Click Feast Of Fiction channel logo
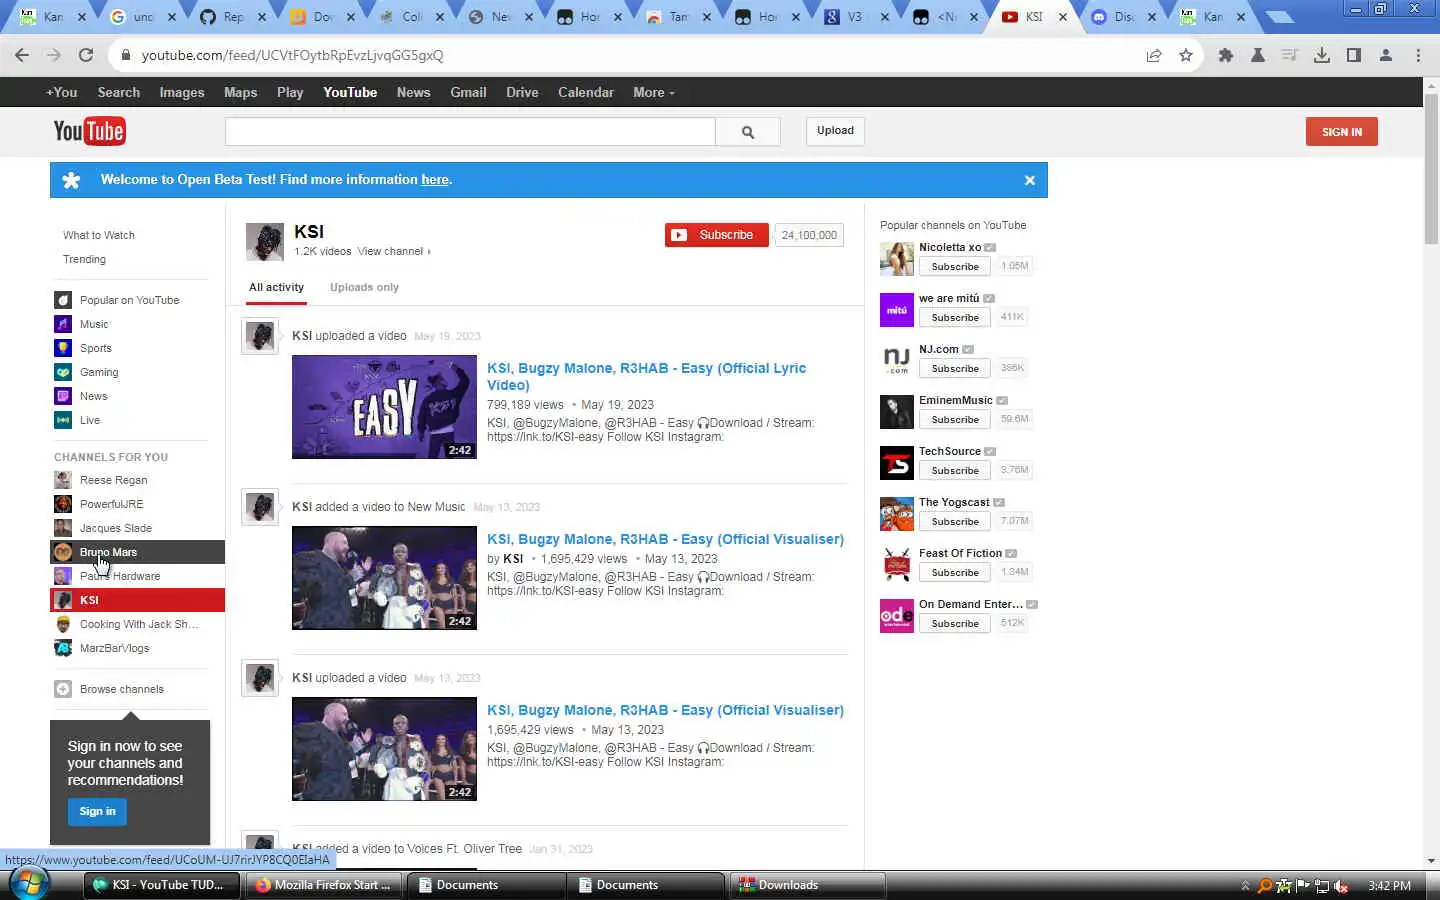This screenshot has width=1440, height=900. pyautogui.click(x=897, y=565)
